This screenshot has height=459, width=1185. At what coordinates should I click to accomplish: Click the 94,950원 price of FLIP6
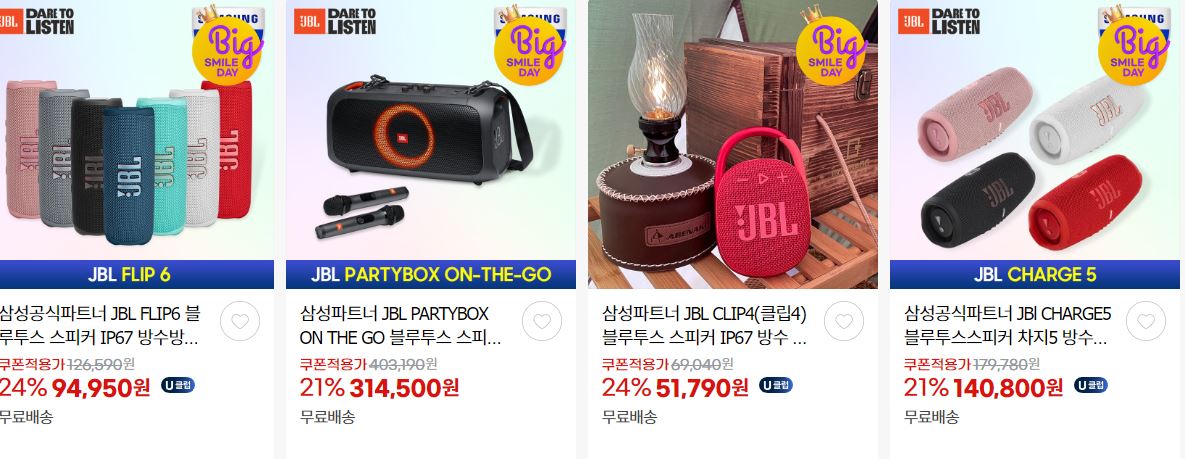[x=101, y=388]
